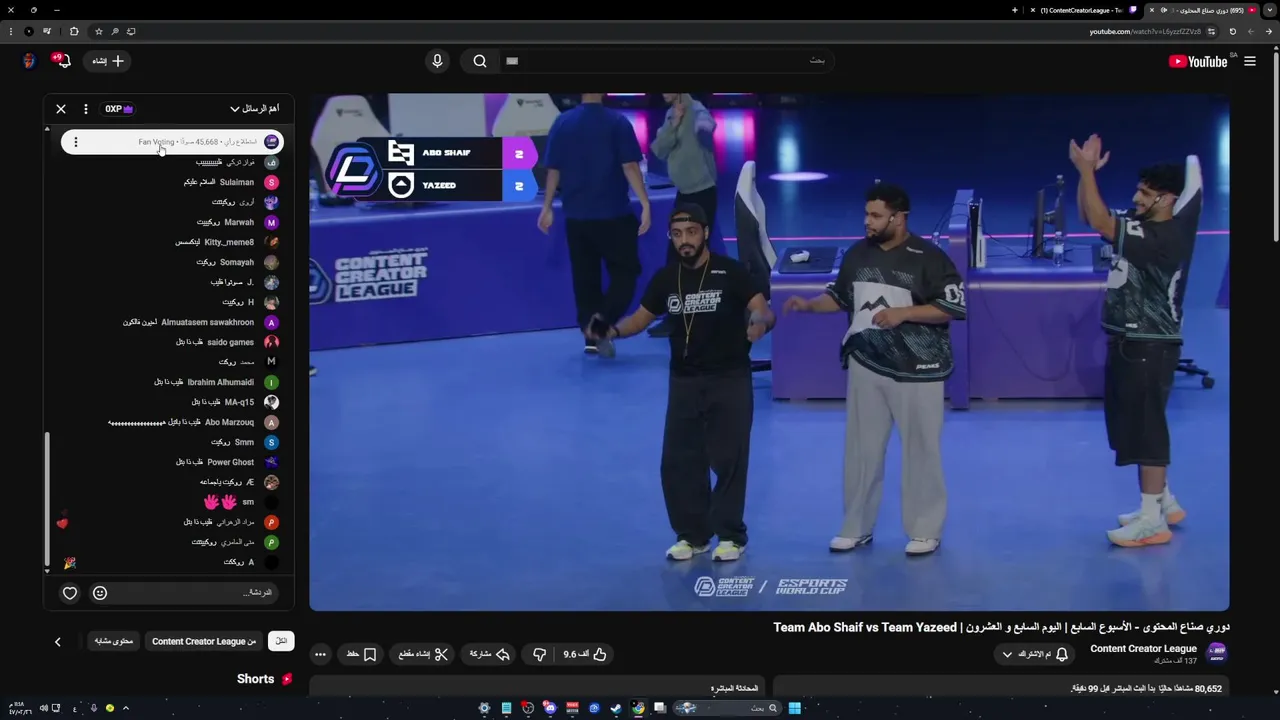Open the YouTube hamburger guide menu
This screenshot has height=720, width=1280.
pyautogui.click(x=1249, y=61)
